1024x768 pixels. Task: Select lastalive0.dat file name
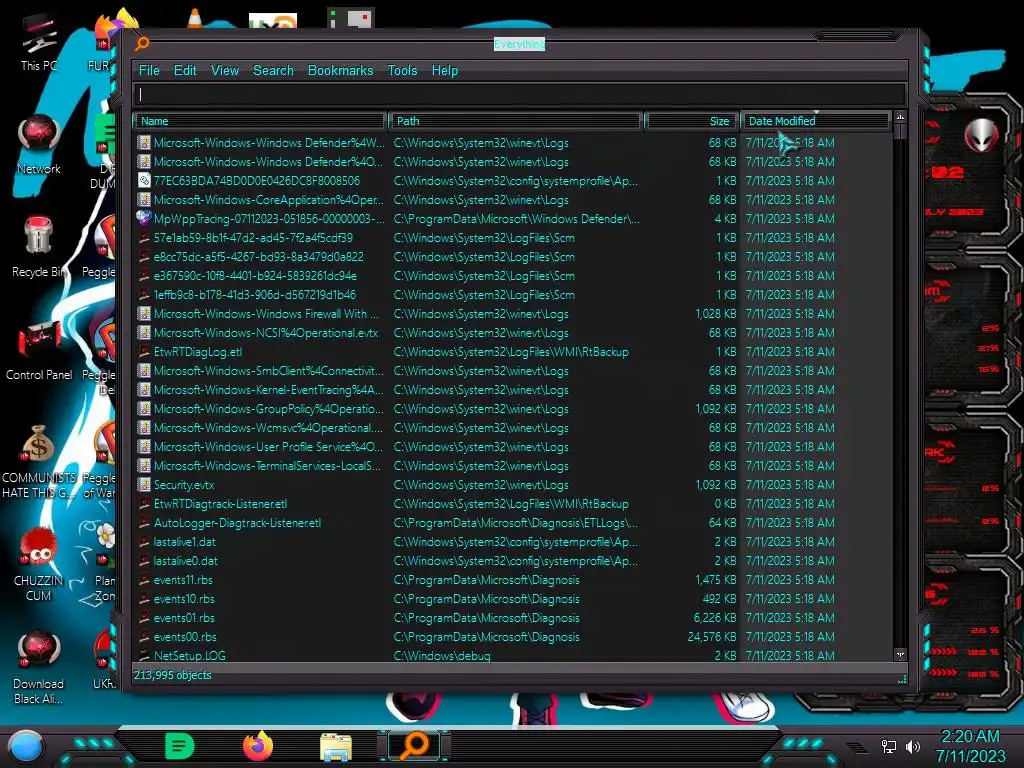tap(185, 560)
